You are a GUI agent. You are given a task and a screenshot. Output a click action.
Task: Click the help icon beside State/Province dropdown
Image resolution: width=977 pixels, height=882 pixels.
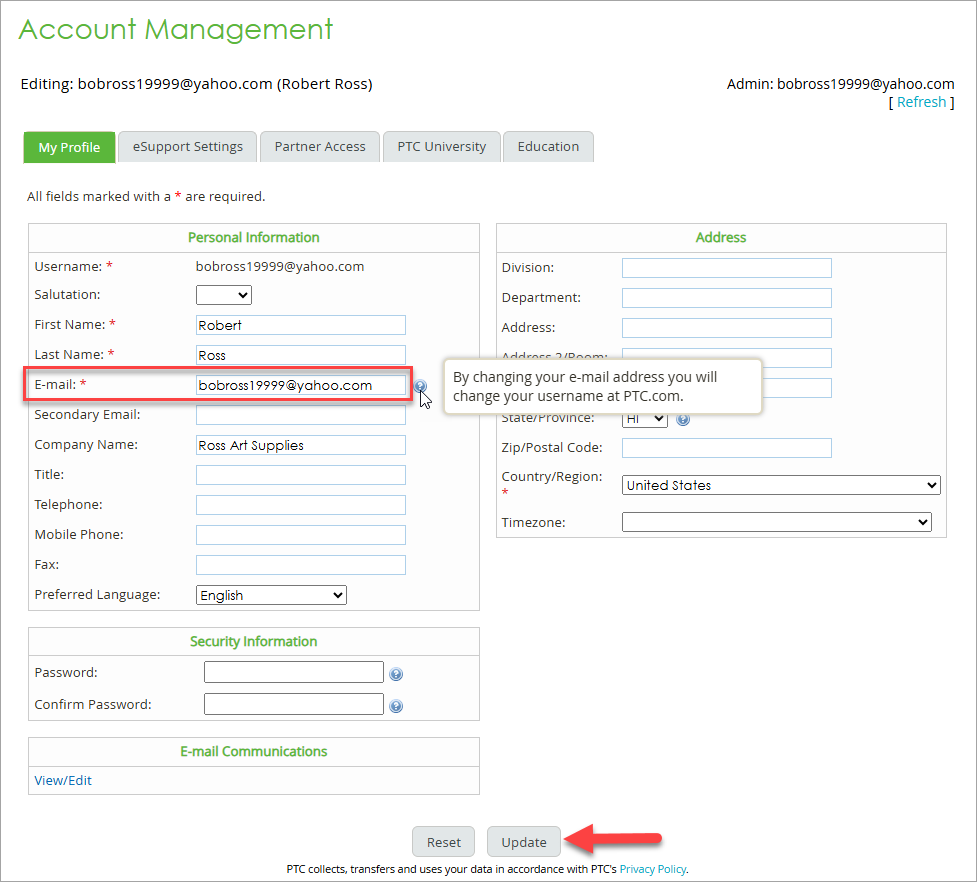click(x=683, y=419)
